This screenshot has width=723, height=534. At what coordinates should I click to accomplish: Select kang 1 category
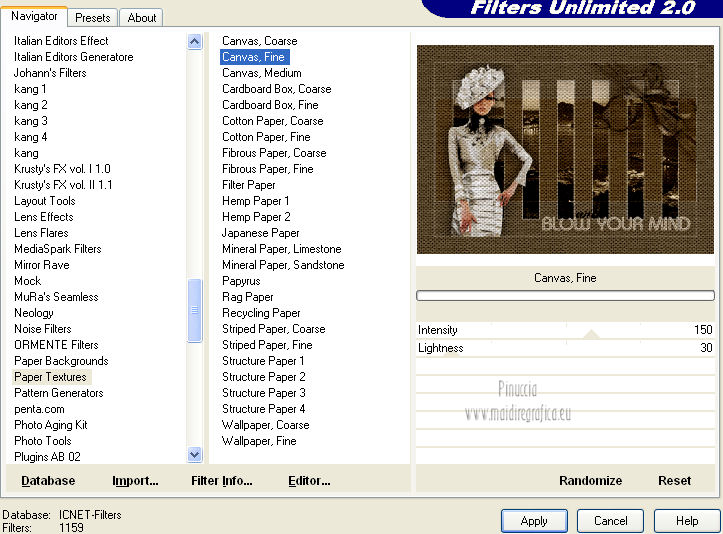pyautogui.click(x=30, y=89)
